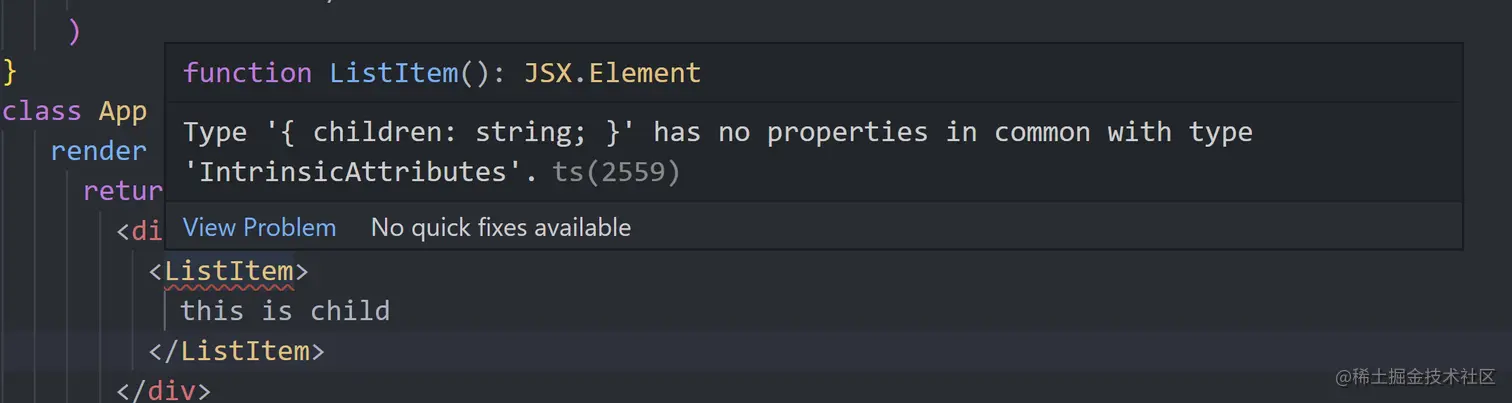Image resolution: width=1512 pixels, height=403 pixels.
Task: Click the 'function' keyword in hover tooltip
Action: pos(247,73)
